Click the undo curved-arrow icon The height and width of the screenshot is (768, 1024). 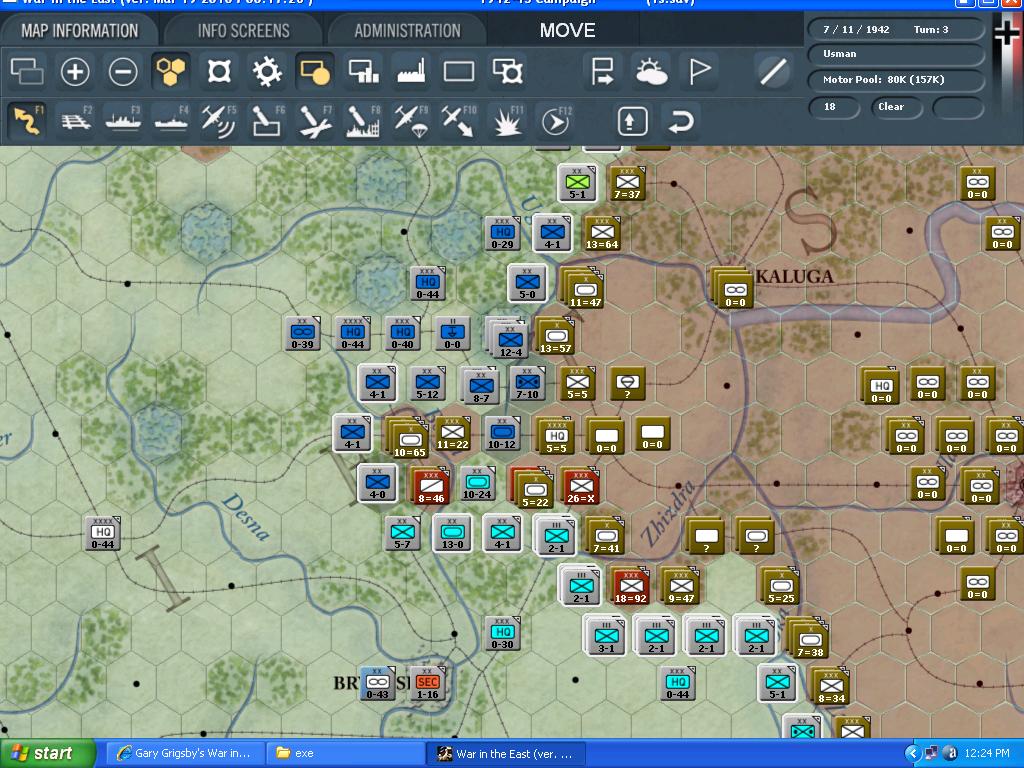coord(680,121)
